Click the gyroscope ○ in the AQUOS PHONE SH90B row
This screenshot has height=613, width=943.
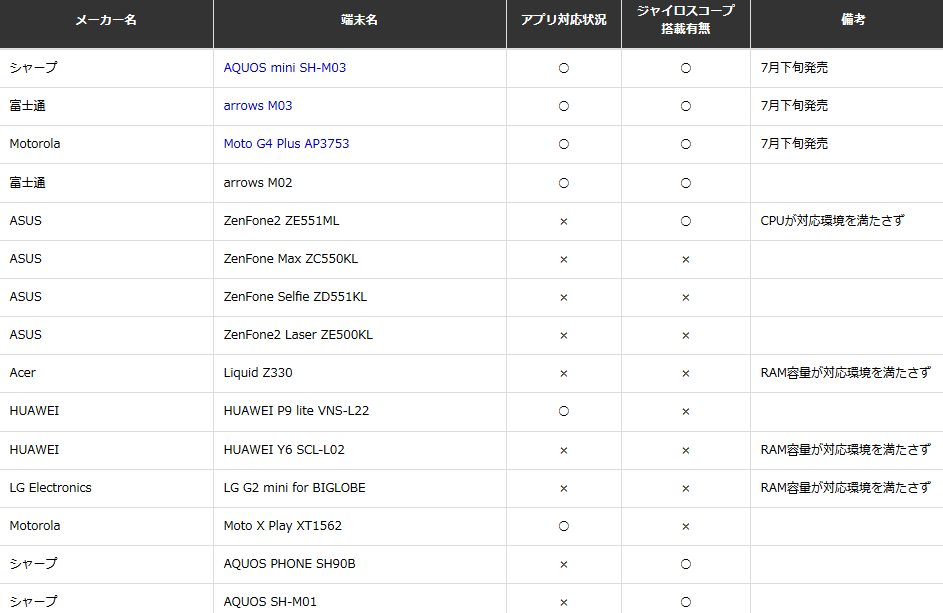(686, 564)
